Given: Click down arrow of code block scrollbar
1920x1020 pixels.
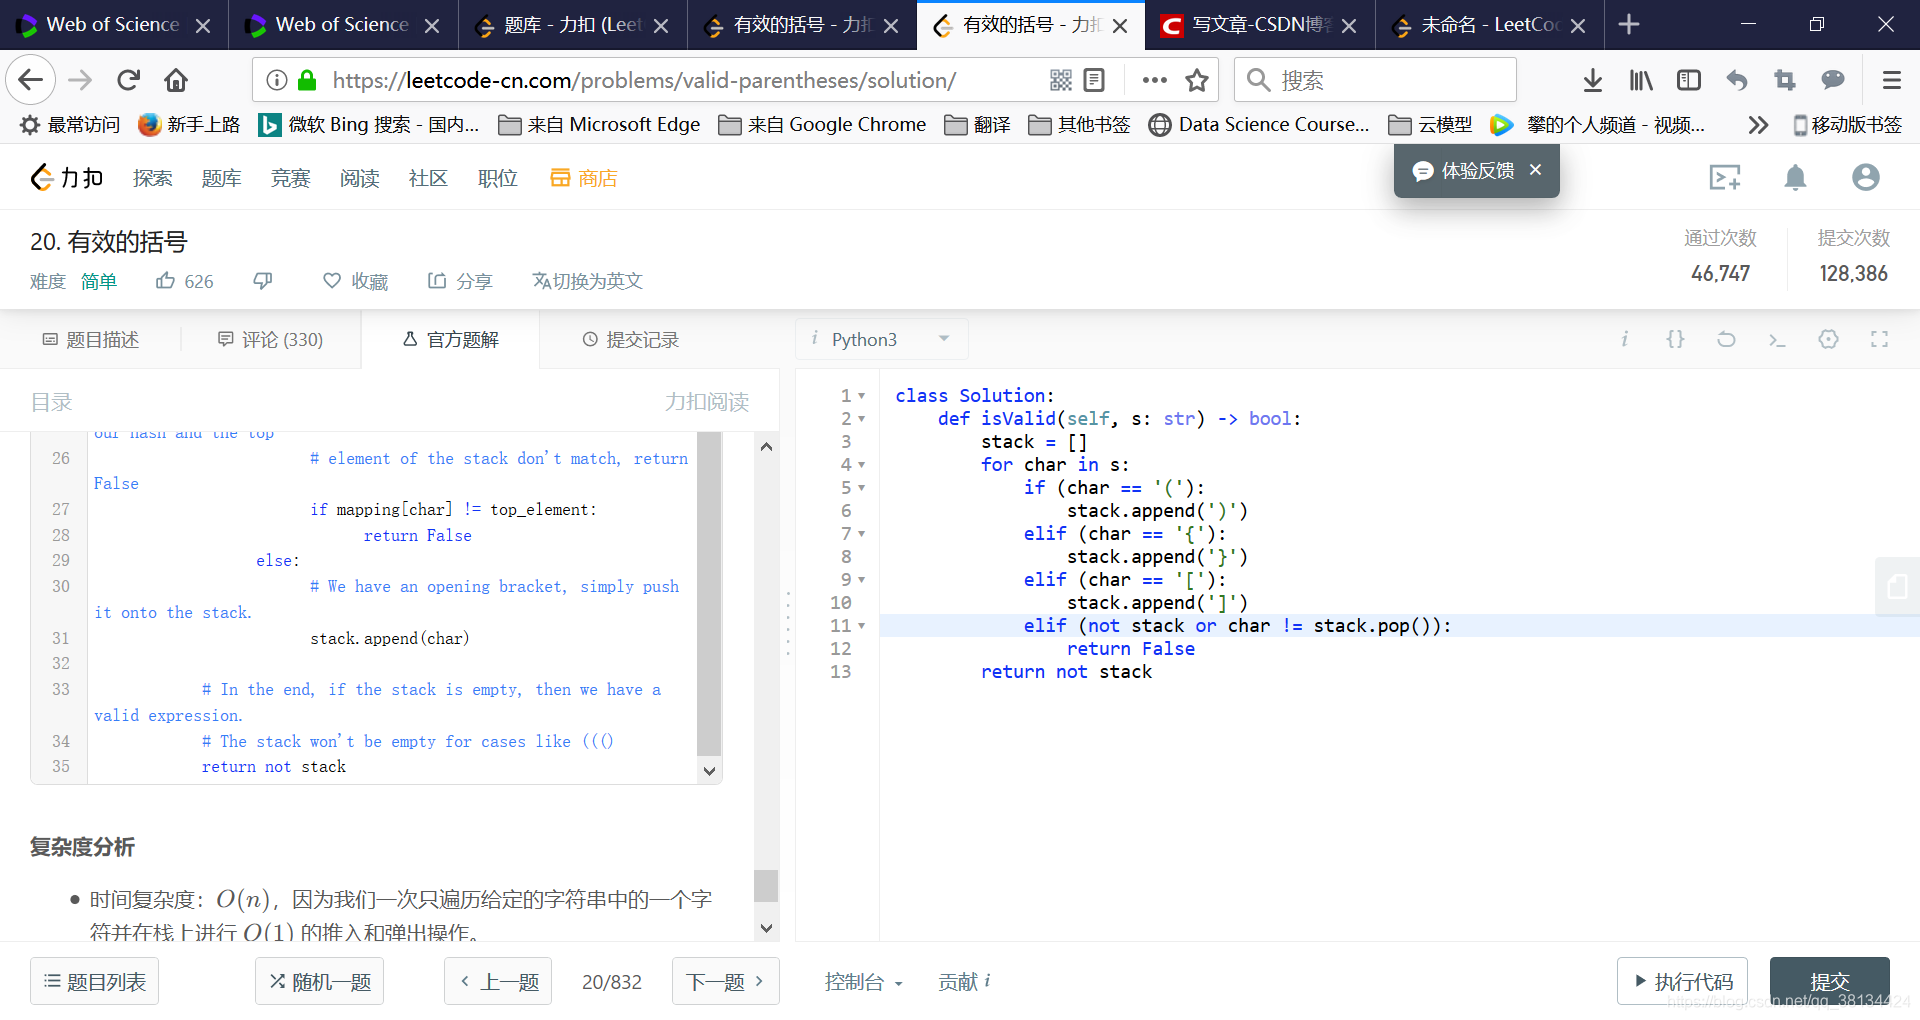Looking at the screenshot, I should click(x=709, y=771).
